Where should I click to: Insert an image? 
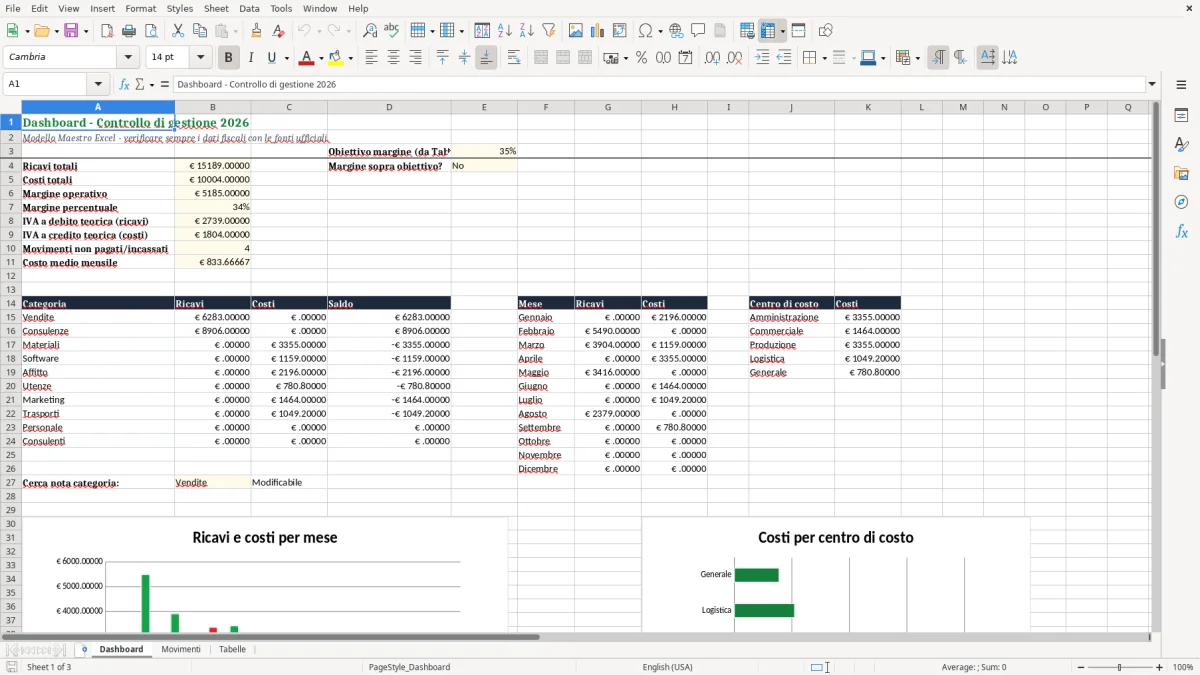click(x=576, y=31)
